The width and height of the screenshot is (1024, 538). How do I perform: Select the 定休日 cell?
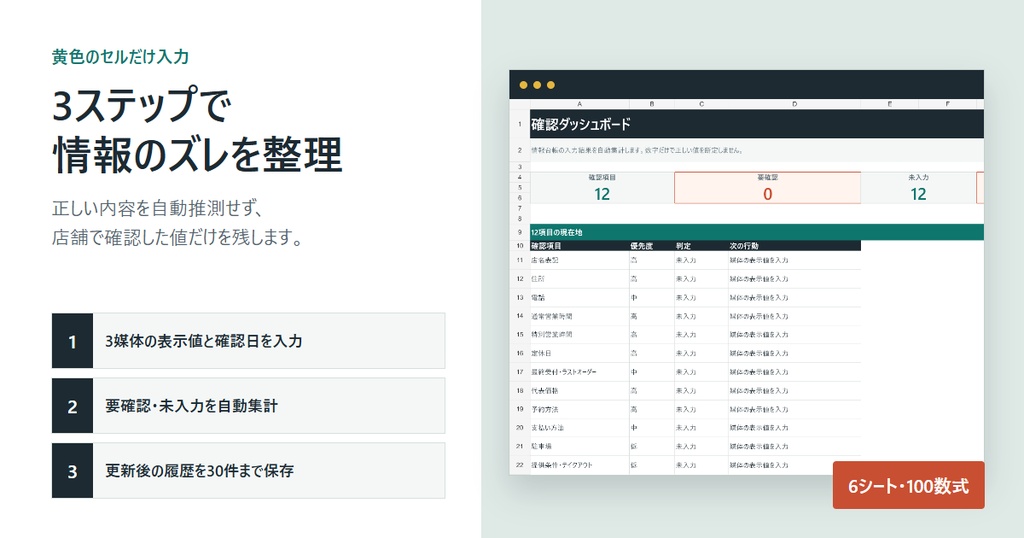pos(580,353)
